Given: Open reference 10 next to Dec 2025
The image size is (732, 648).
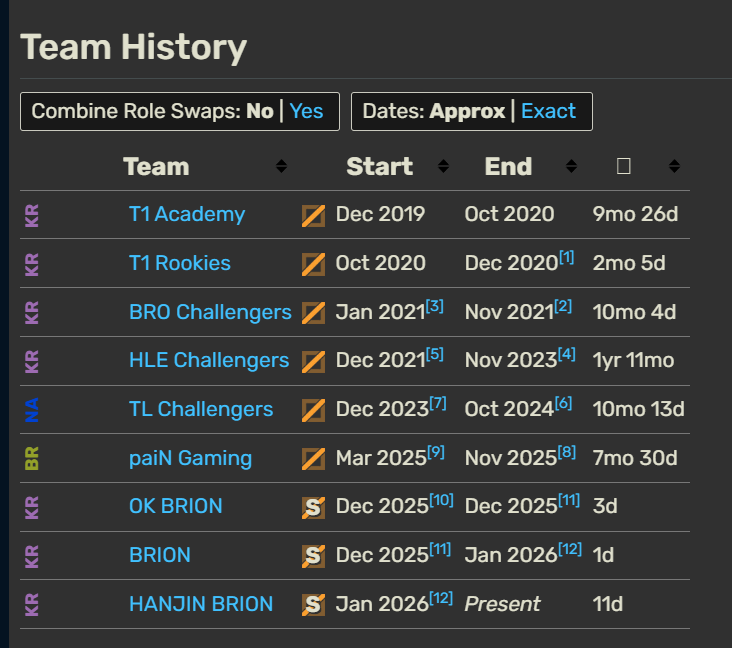Looking at the screenshot, I should pos(441,499).
